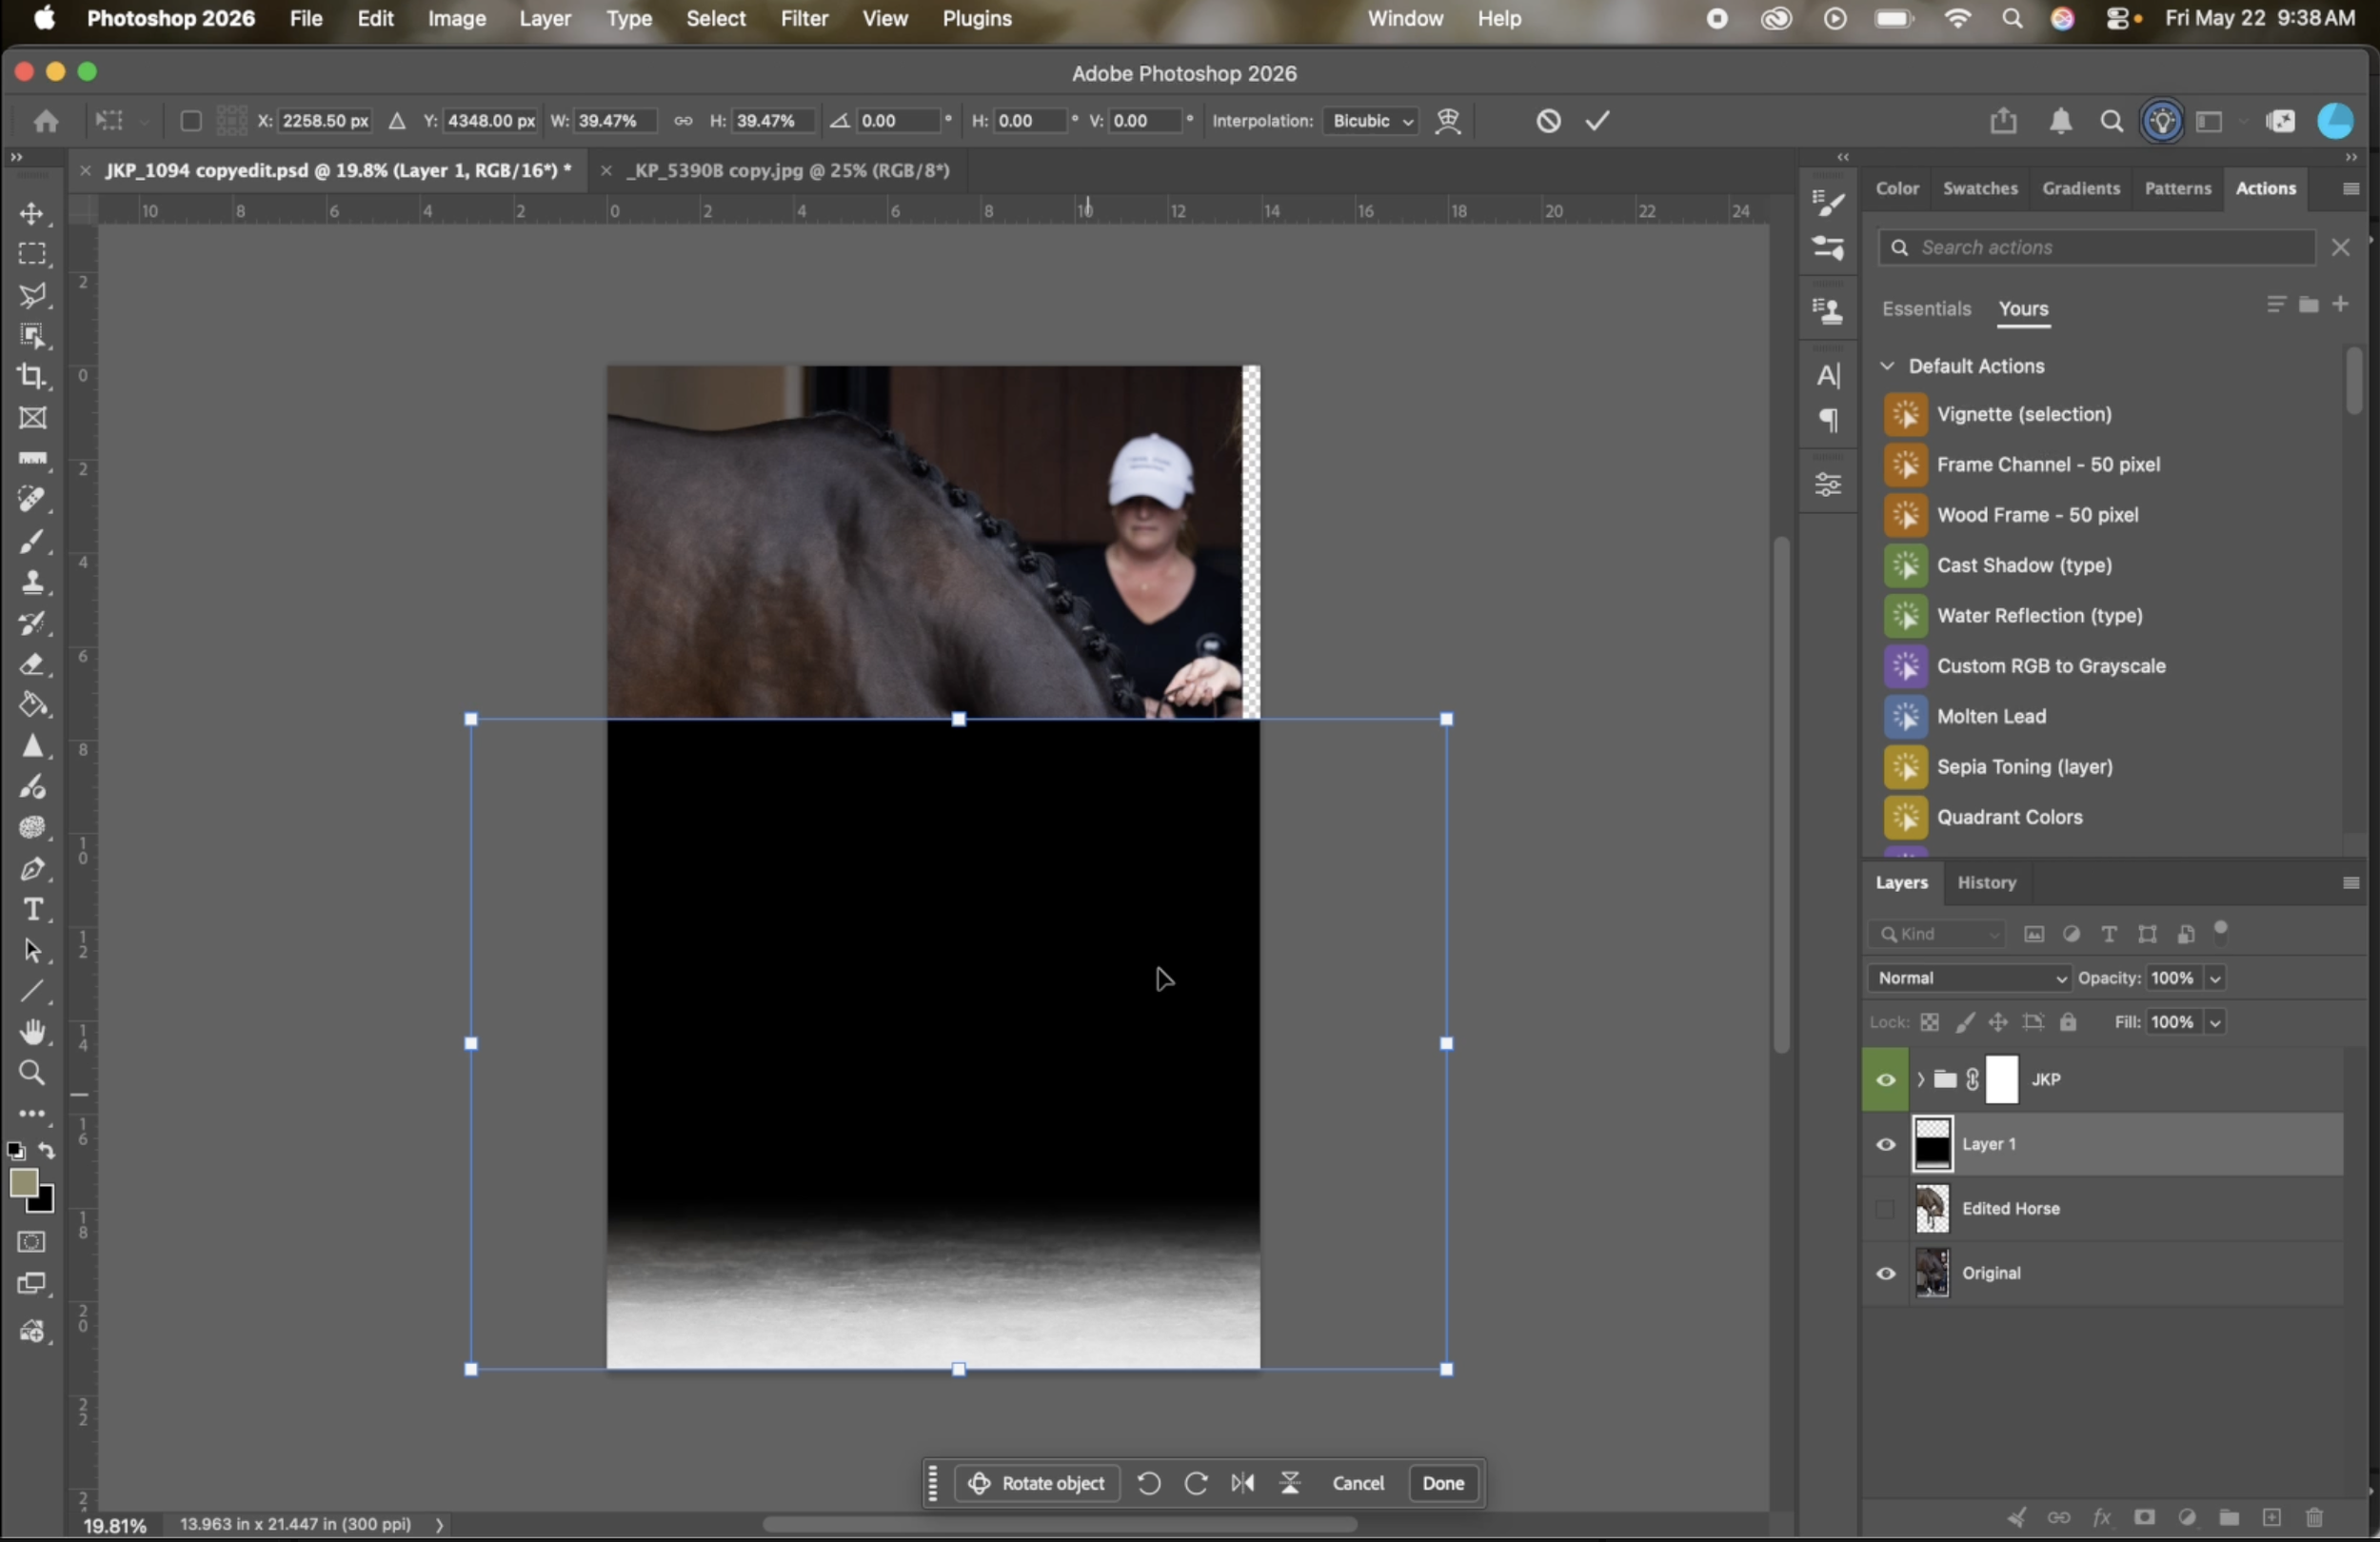
Task: Flip horizontally in the contextual task bar
Action: click(1243, 1483)
